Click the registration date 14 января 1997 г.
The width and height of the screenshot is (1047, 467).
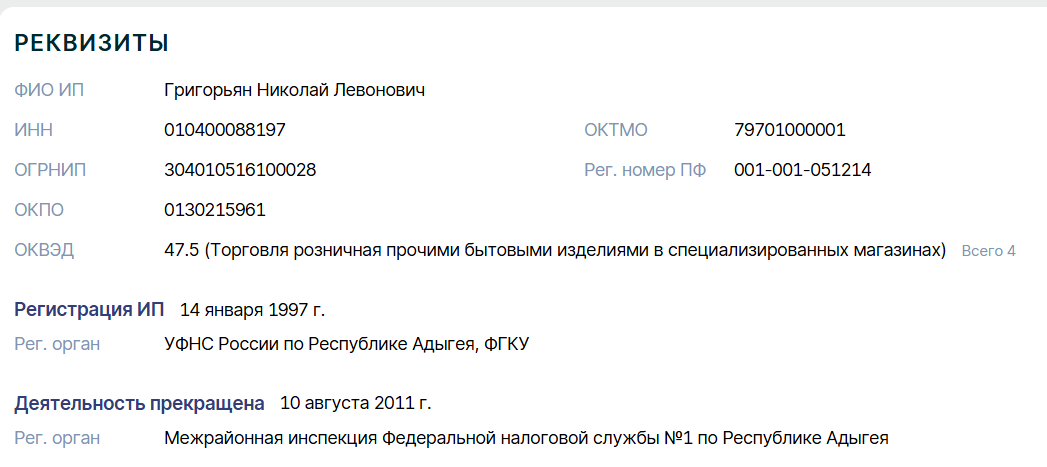(252, 309)
